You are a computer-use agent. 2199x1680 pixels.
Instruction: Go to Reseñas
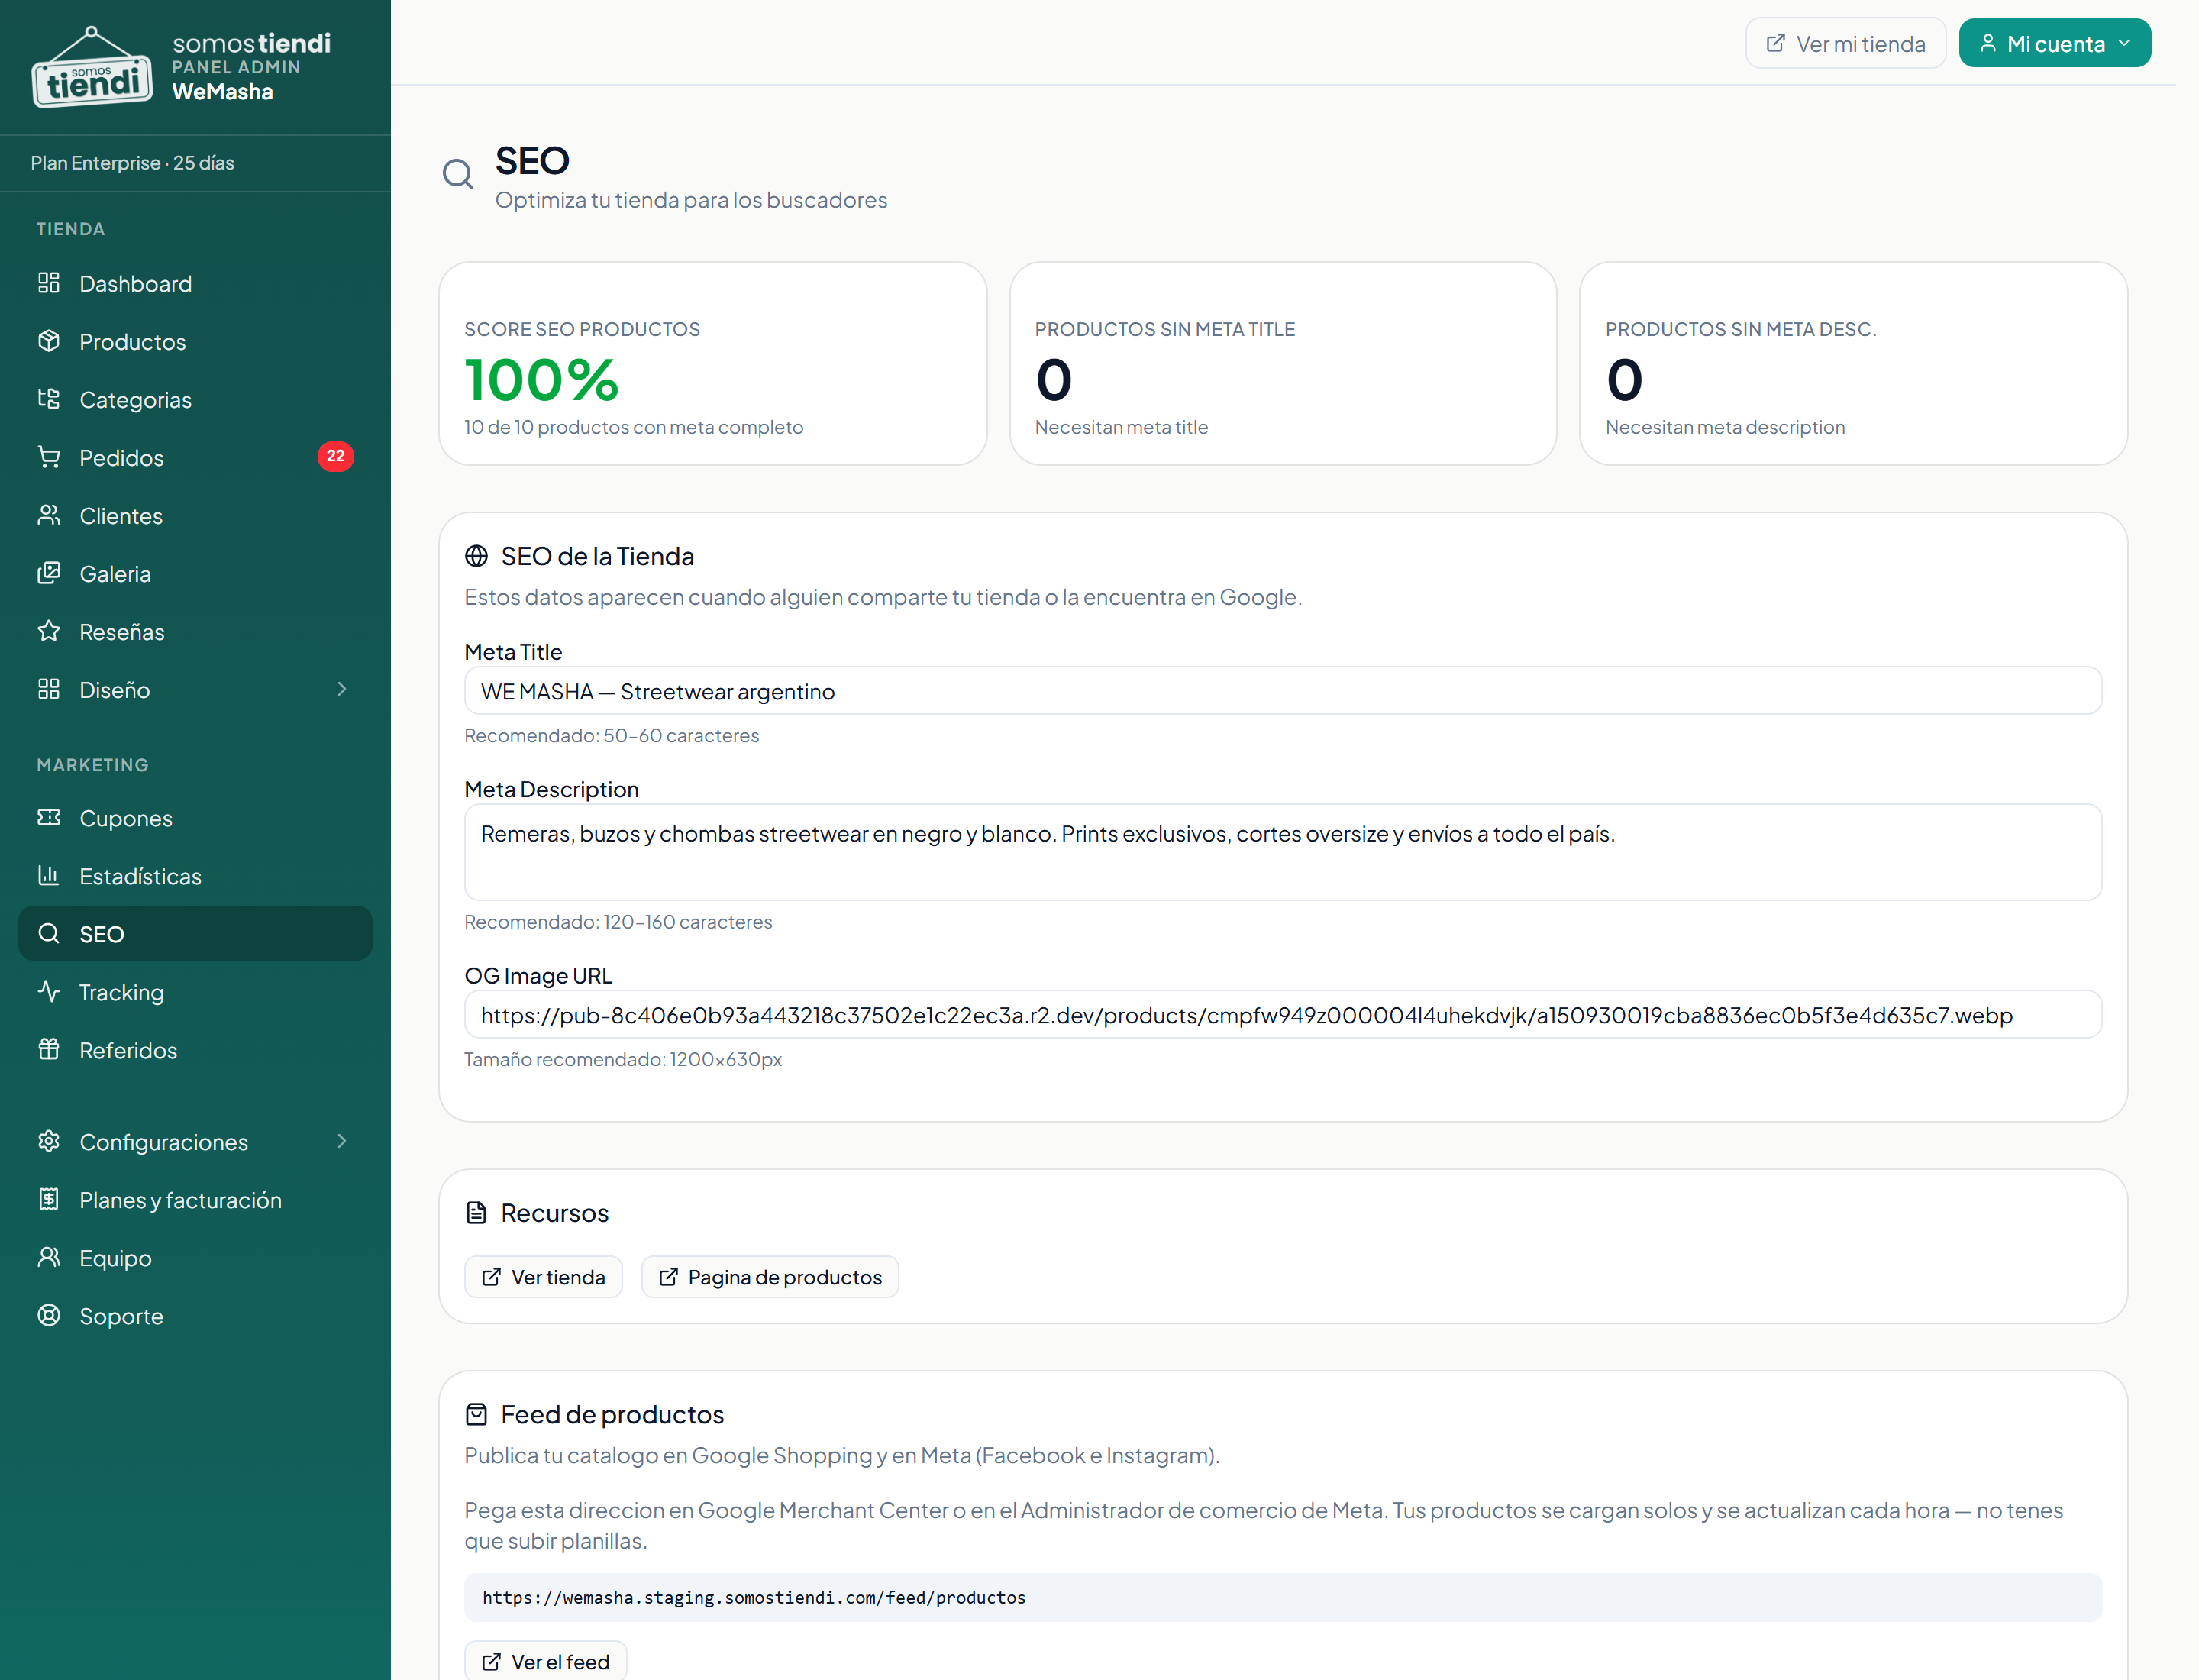195,631
